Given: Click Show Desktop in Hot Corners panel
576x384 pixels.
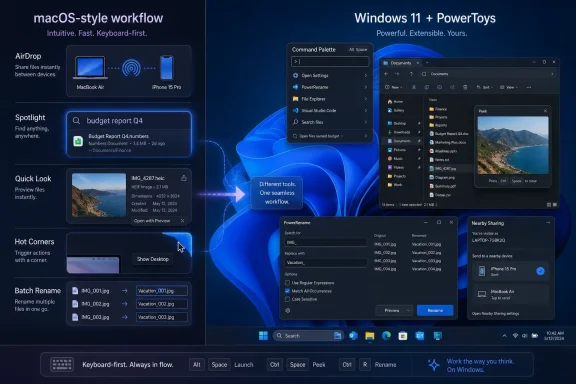Looking at the screenshot, I should (153, 259).
